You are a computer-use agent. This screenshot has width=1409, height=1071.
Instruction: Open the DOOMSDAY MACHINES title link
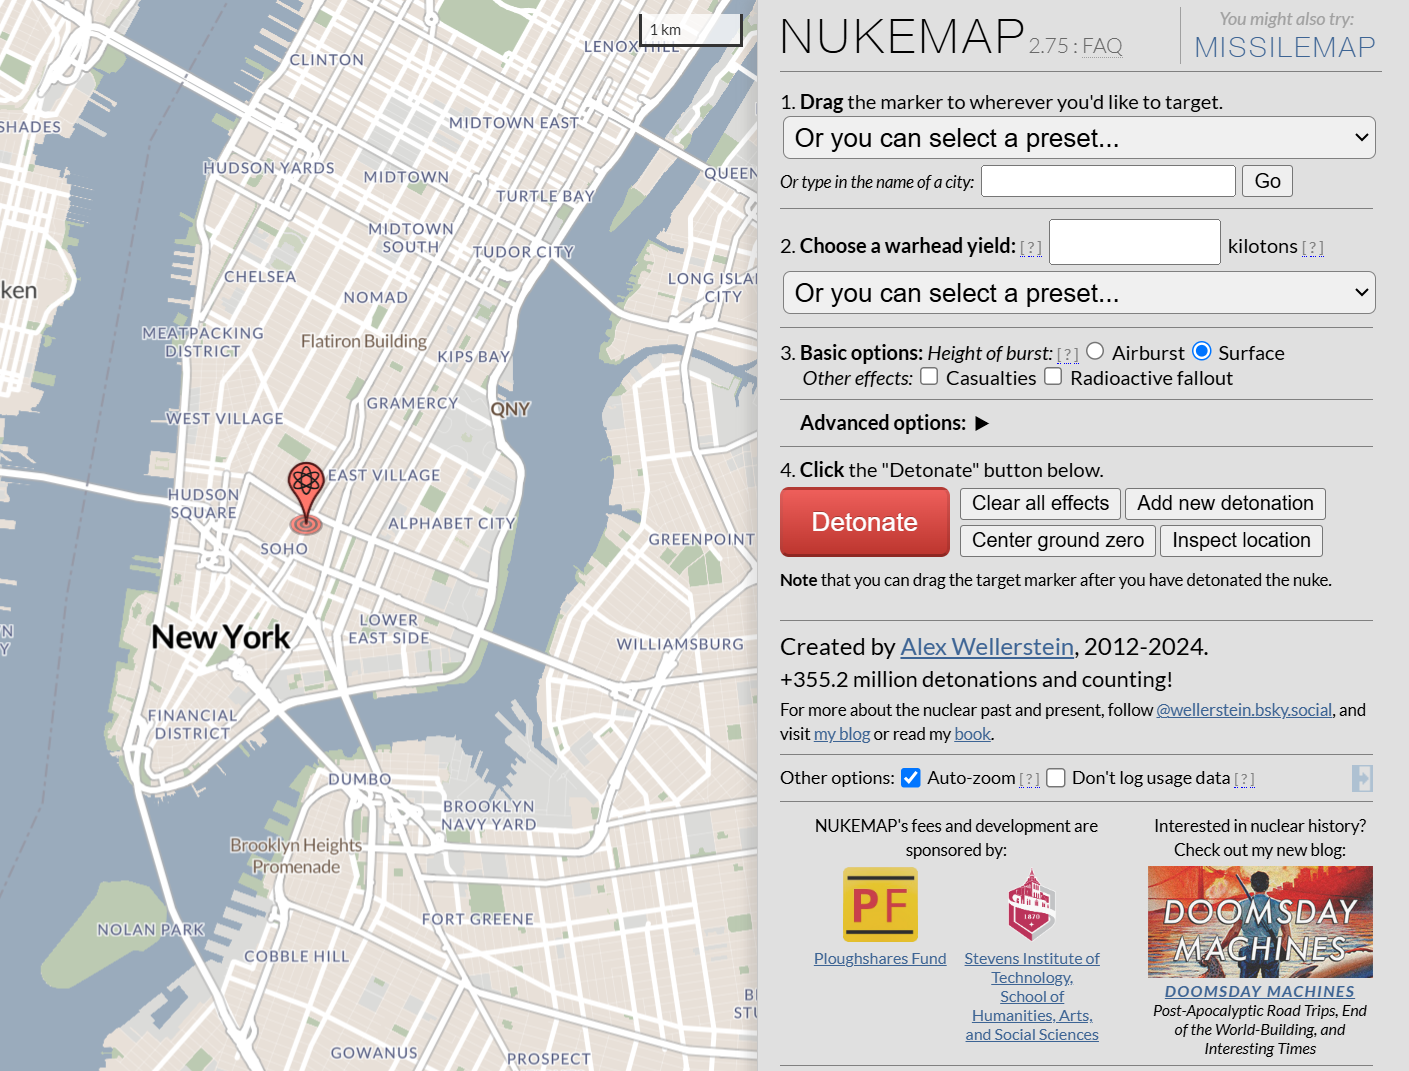pyautogui.click(x=1260, y=992)
